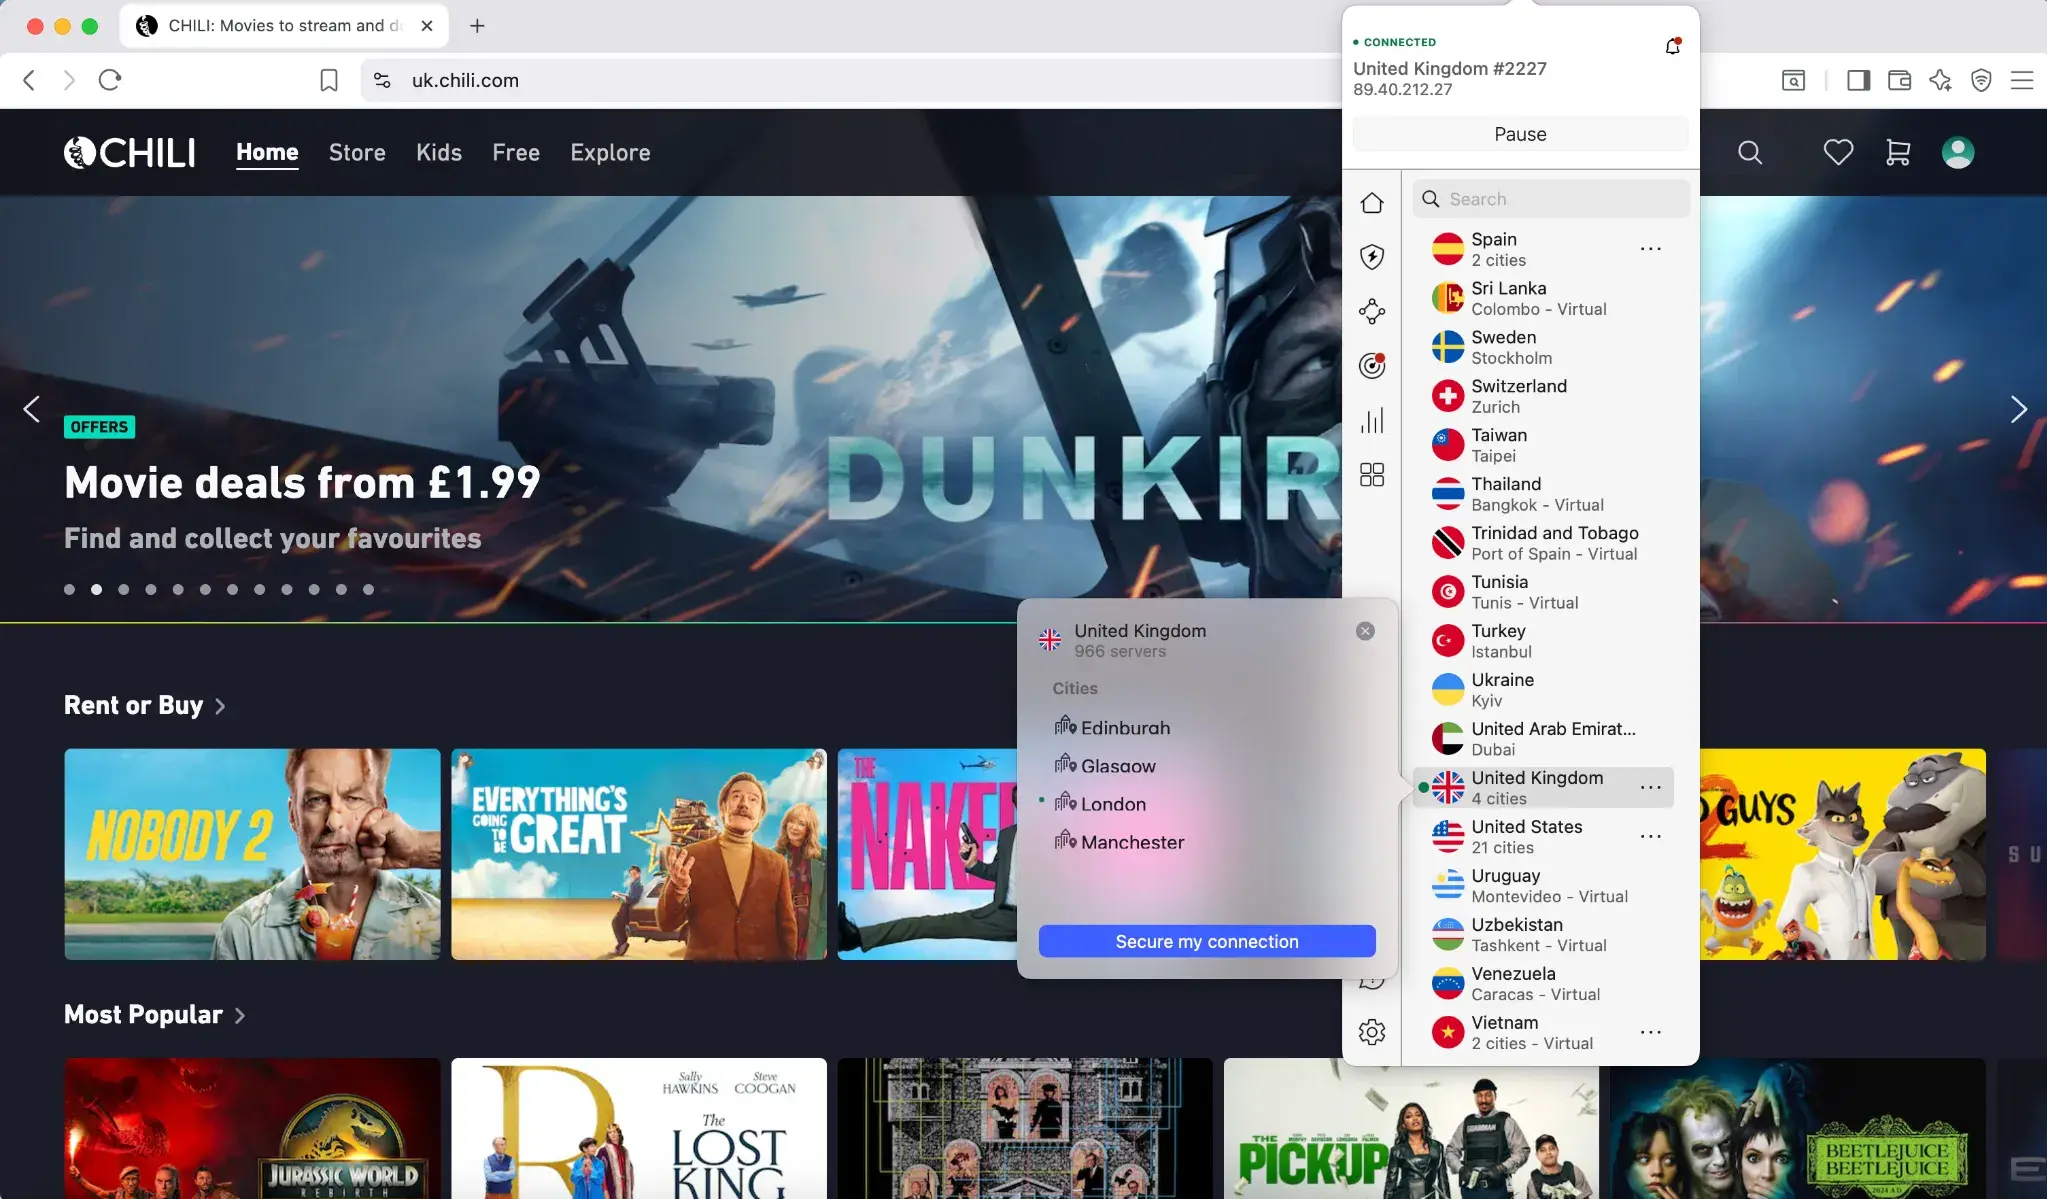Open the Meshnet nodes icon
The height and width of the screenshot is (1199, 2047).
click(x=1372, y=311)
